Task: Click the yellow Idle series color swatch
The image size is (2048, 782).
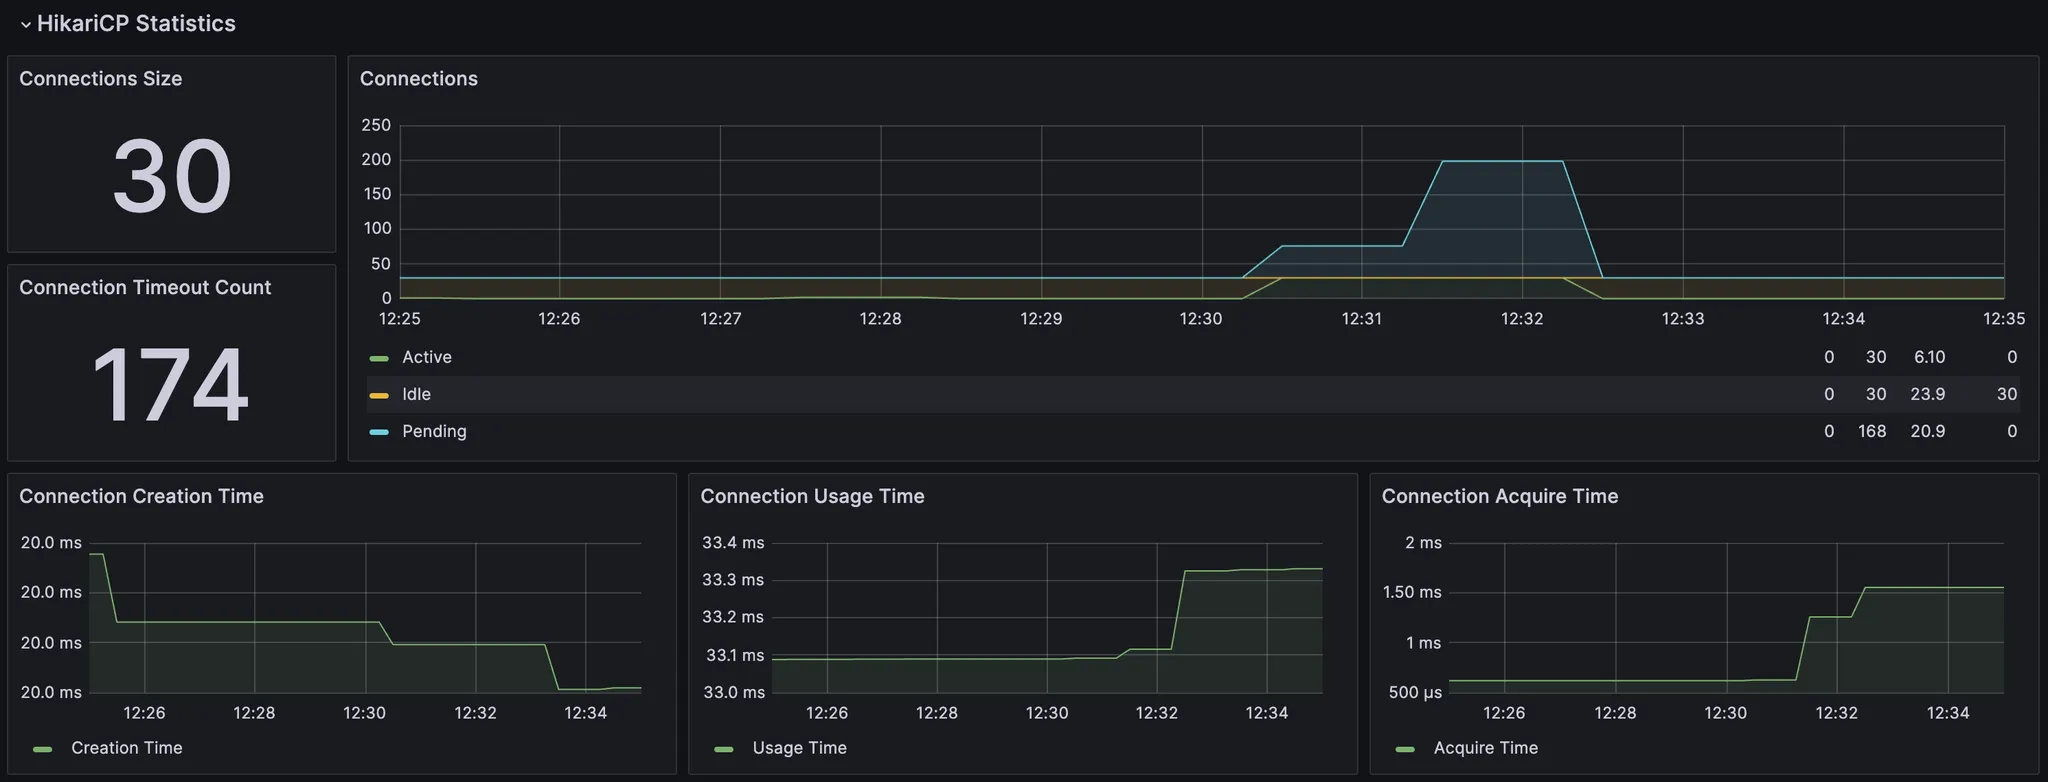Action: click(x=379, y=395)
